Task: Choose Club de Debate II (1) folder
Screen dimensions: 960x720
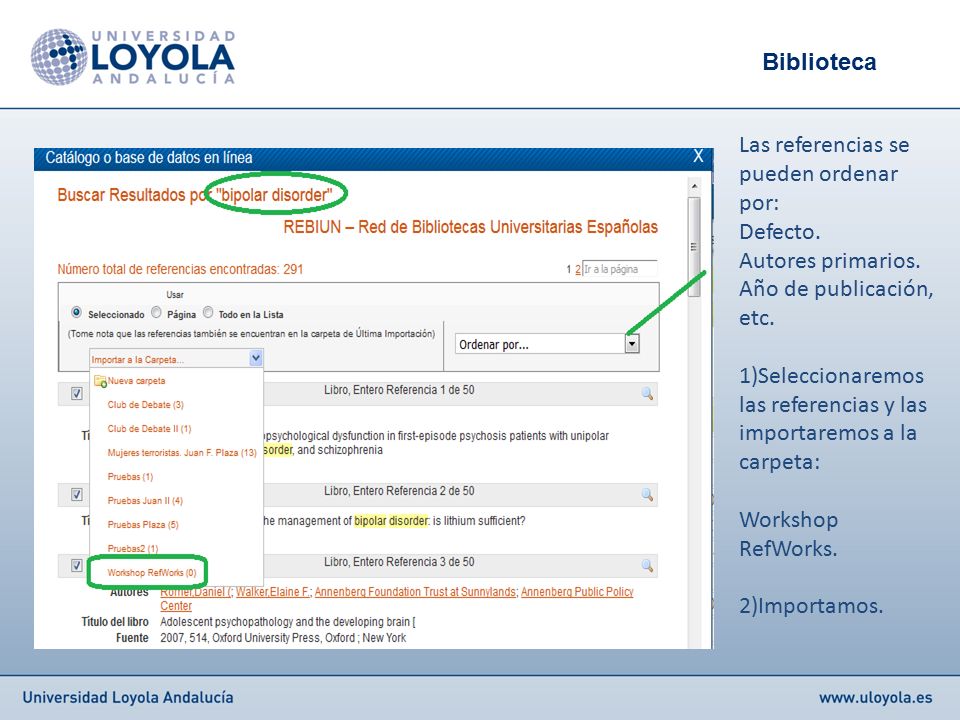Action: click(149, 429)
